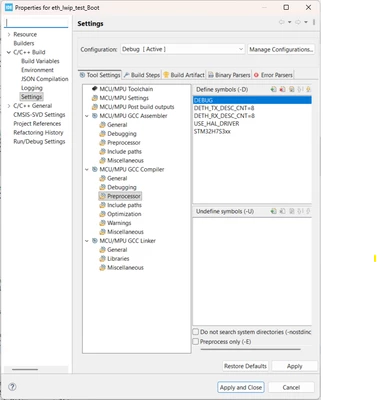
Task: Delete icon in Undefine symbols toolbar
Action: pos(282,211)
